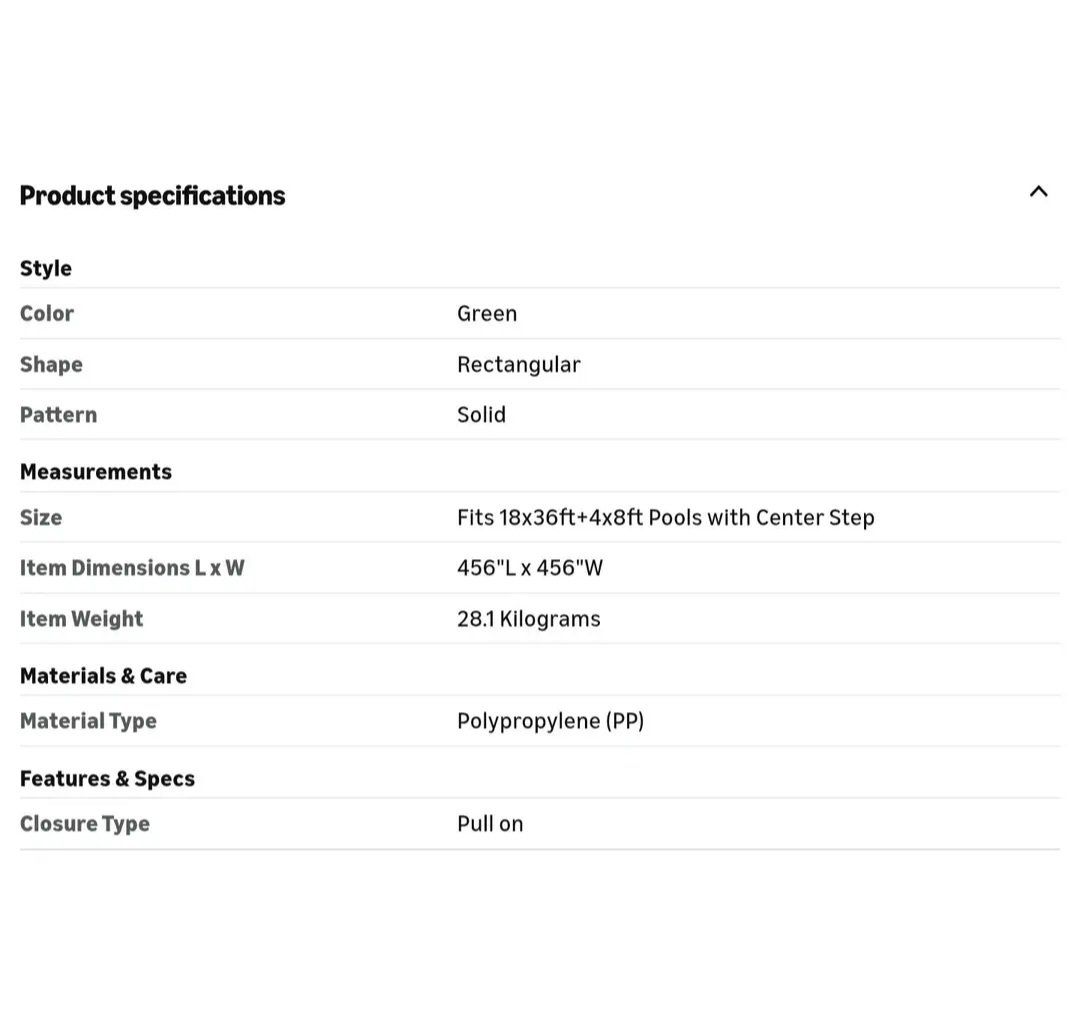Click the Measurements section header

[x=96, y=471]
